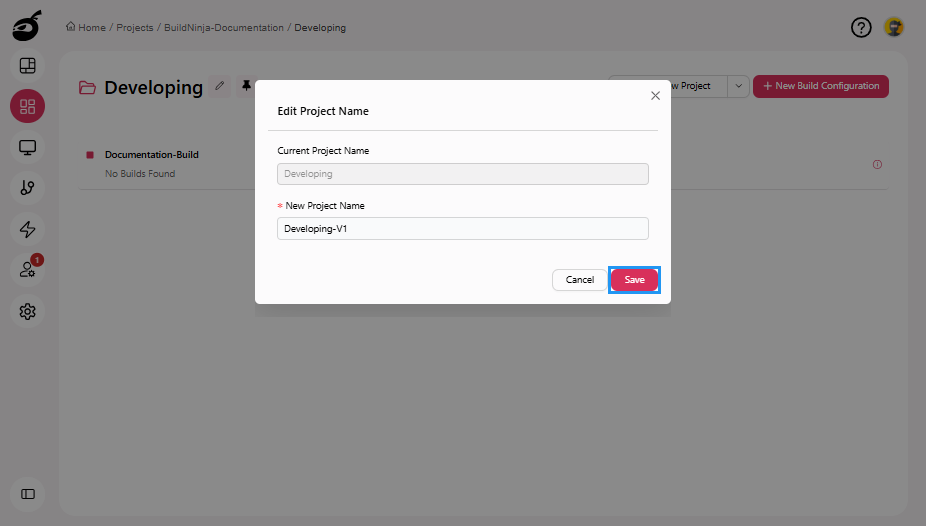Click the info icon on Documentation-Build row
The image size is (926, 526).
(x=877, y=165)
